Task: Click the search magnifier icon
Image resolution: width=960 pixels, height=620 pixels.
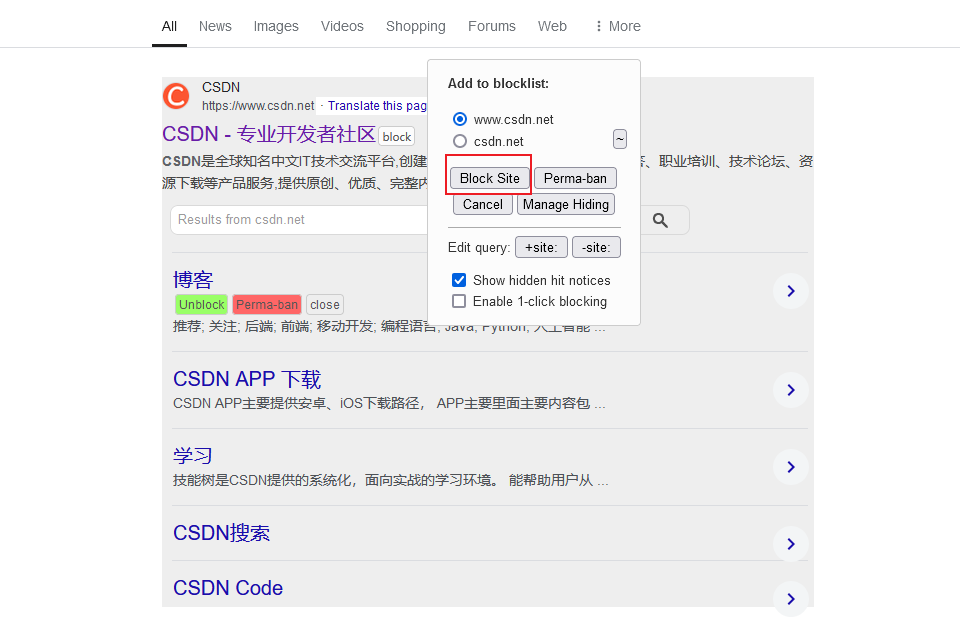Action: click(x=660, y=220)
